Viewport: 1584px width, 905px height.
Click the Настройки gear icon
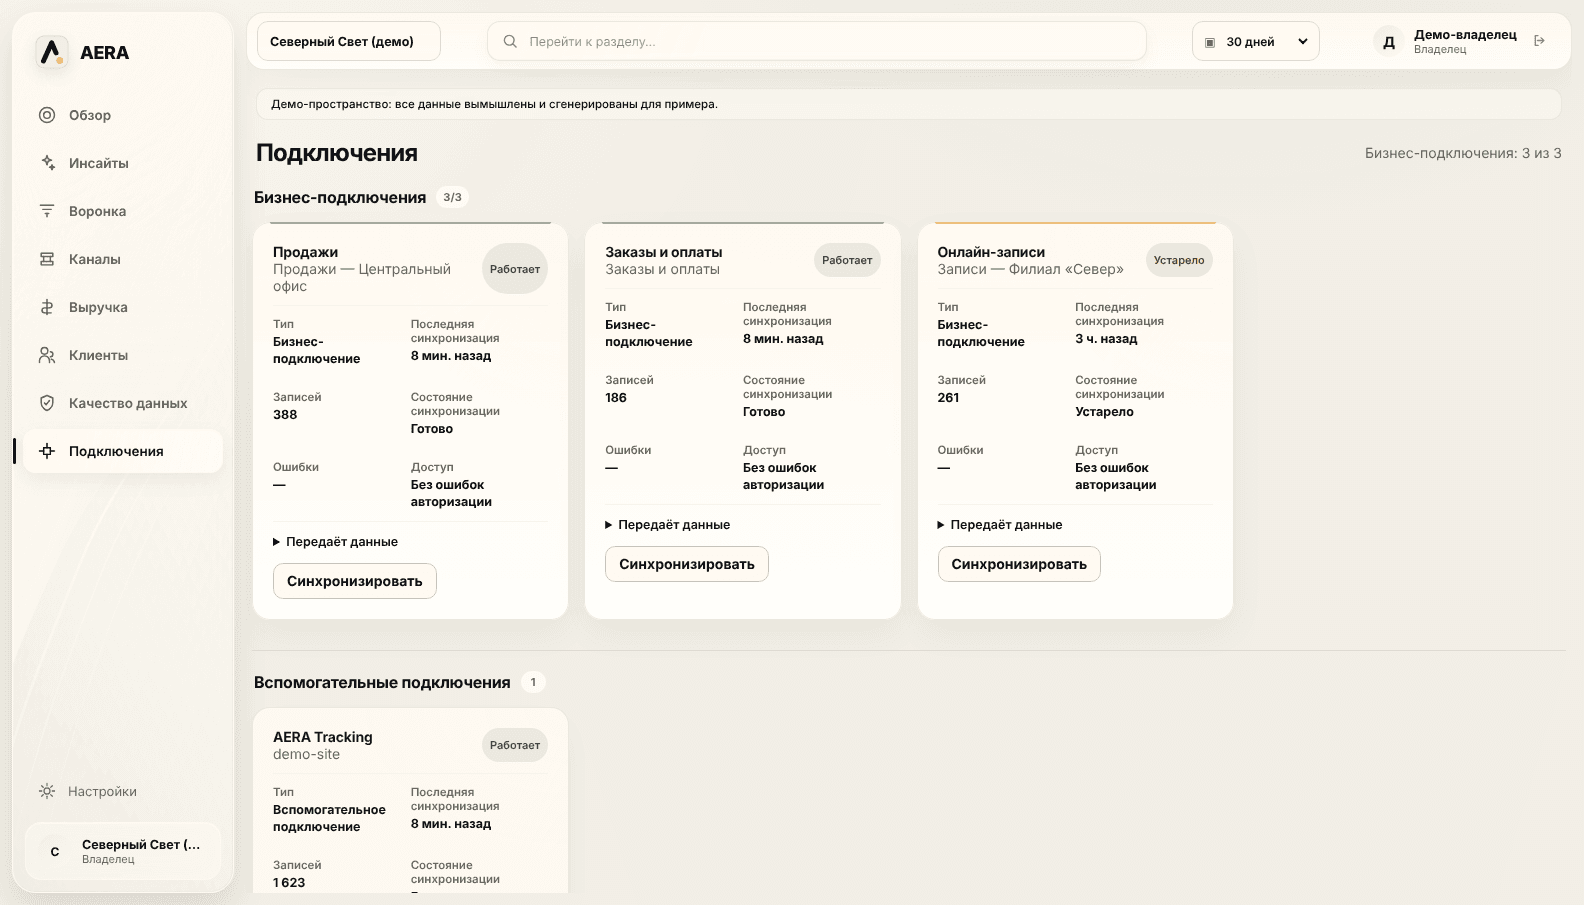[x=47, y=791]
